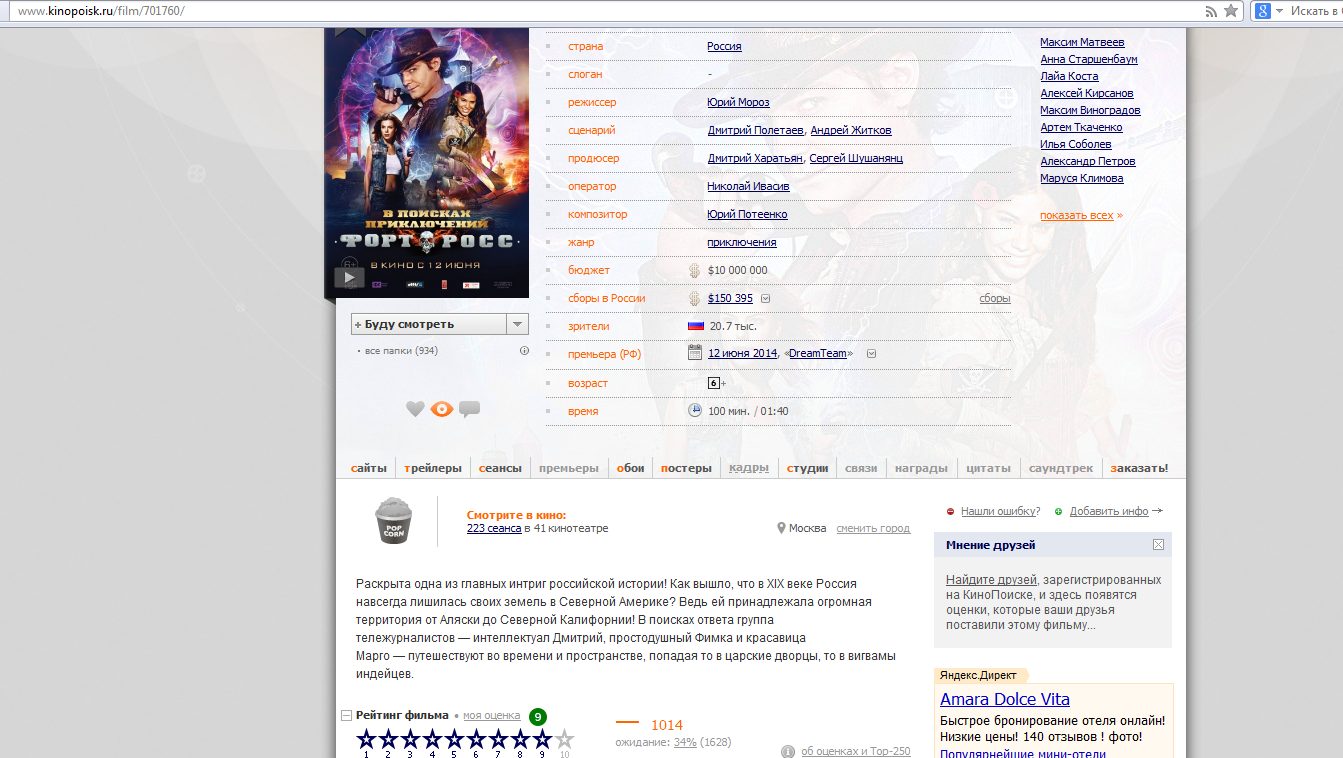Rate the film 1 star
This screenshot has width=1343, height=758.
tap(366, 740)
